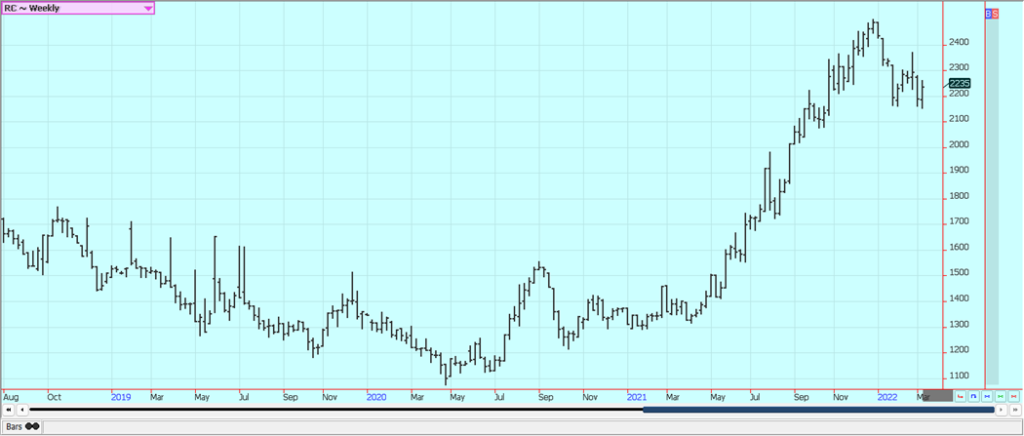This screenshot has width=1024, height=436.
Task: Click the 2022 year label on time axis
Action: pos(887,397)
